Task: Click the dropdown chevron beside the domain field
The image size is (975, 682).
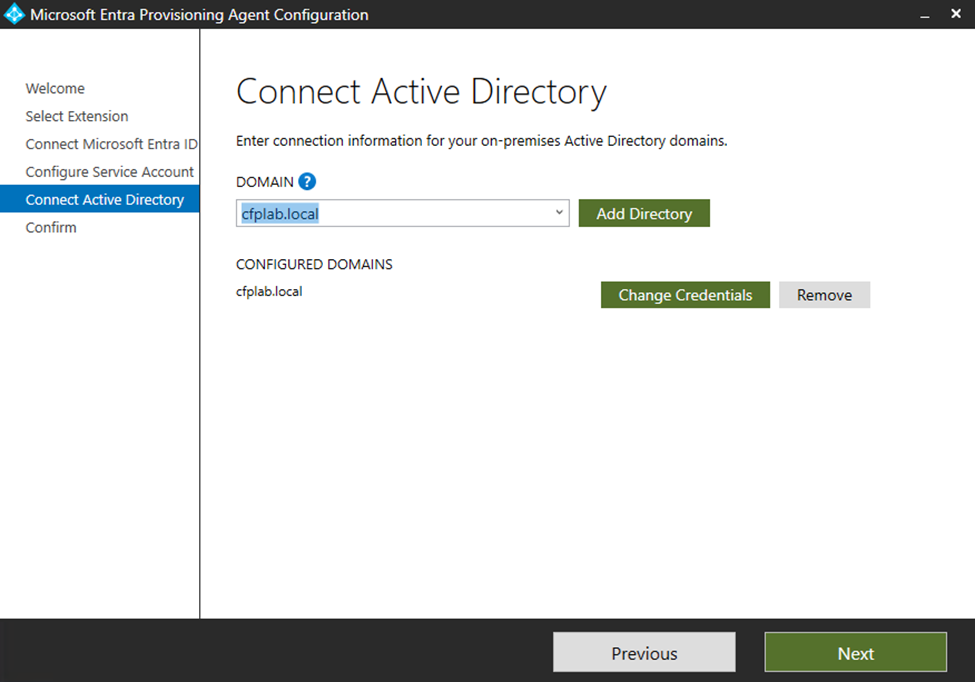Action: [x=558, y=213]
